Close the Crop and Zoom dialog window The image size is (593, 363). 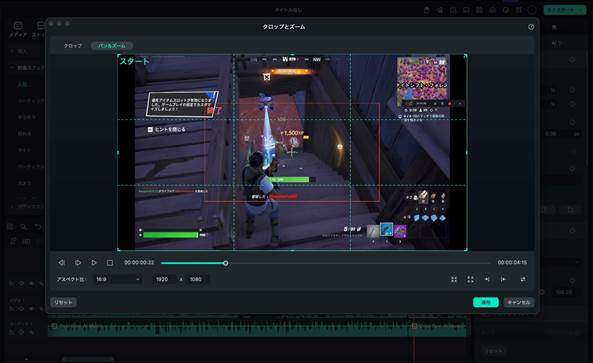pos(51,23)
